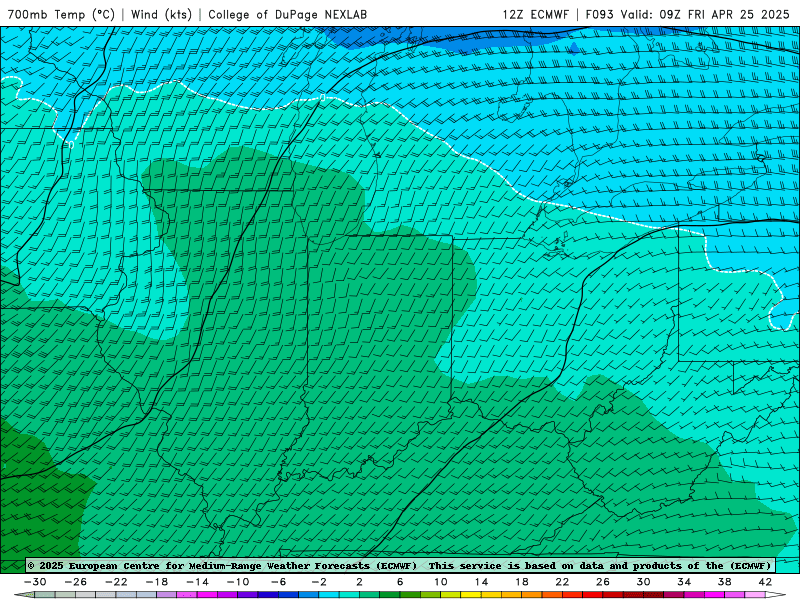Select the positive '22' legend value
Viewport: 800px width, 600px height.
(x=562, y=582)
